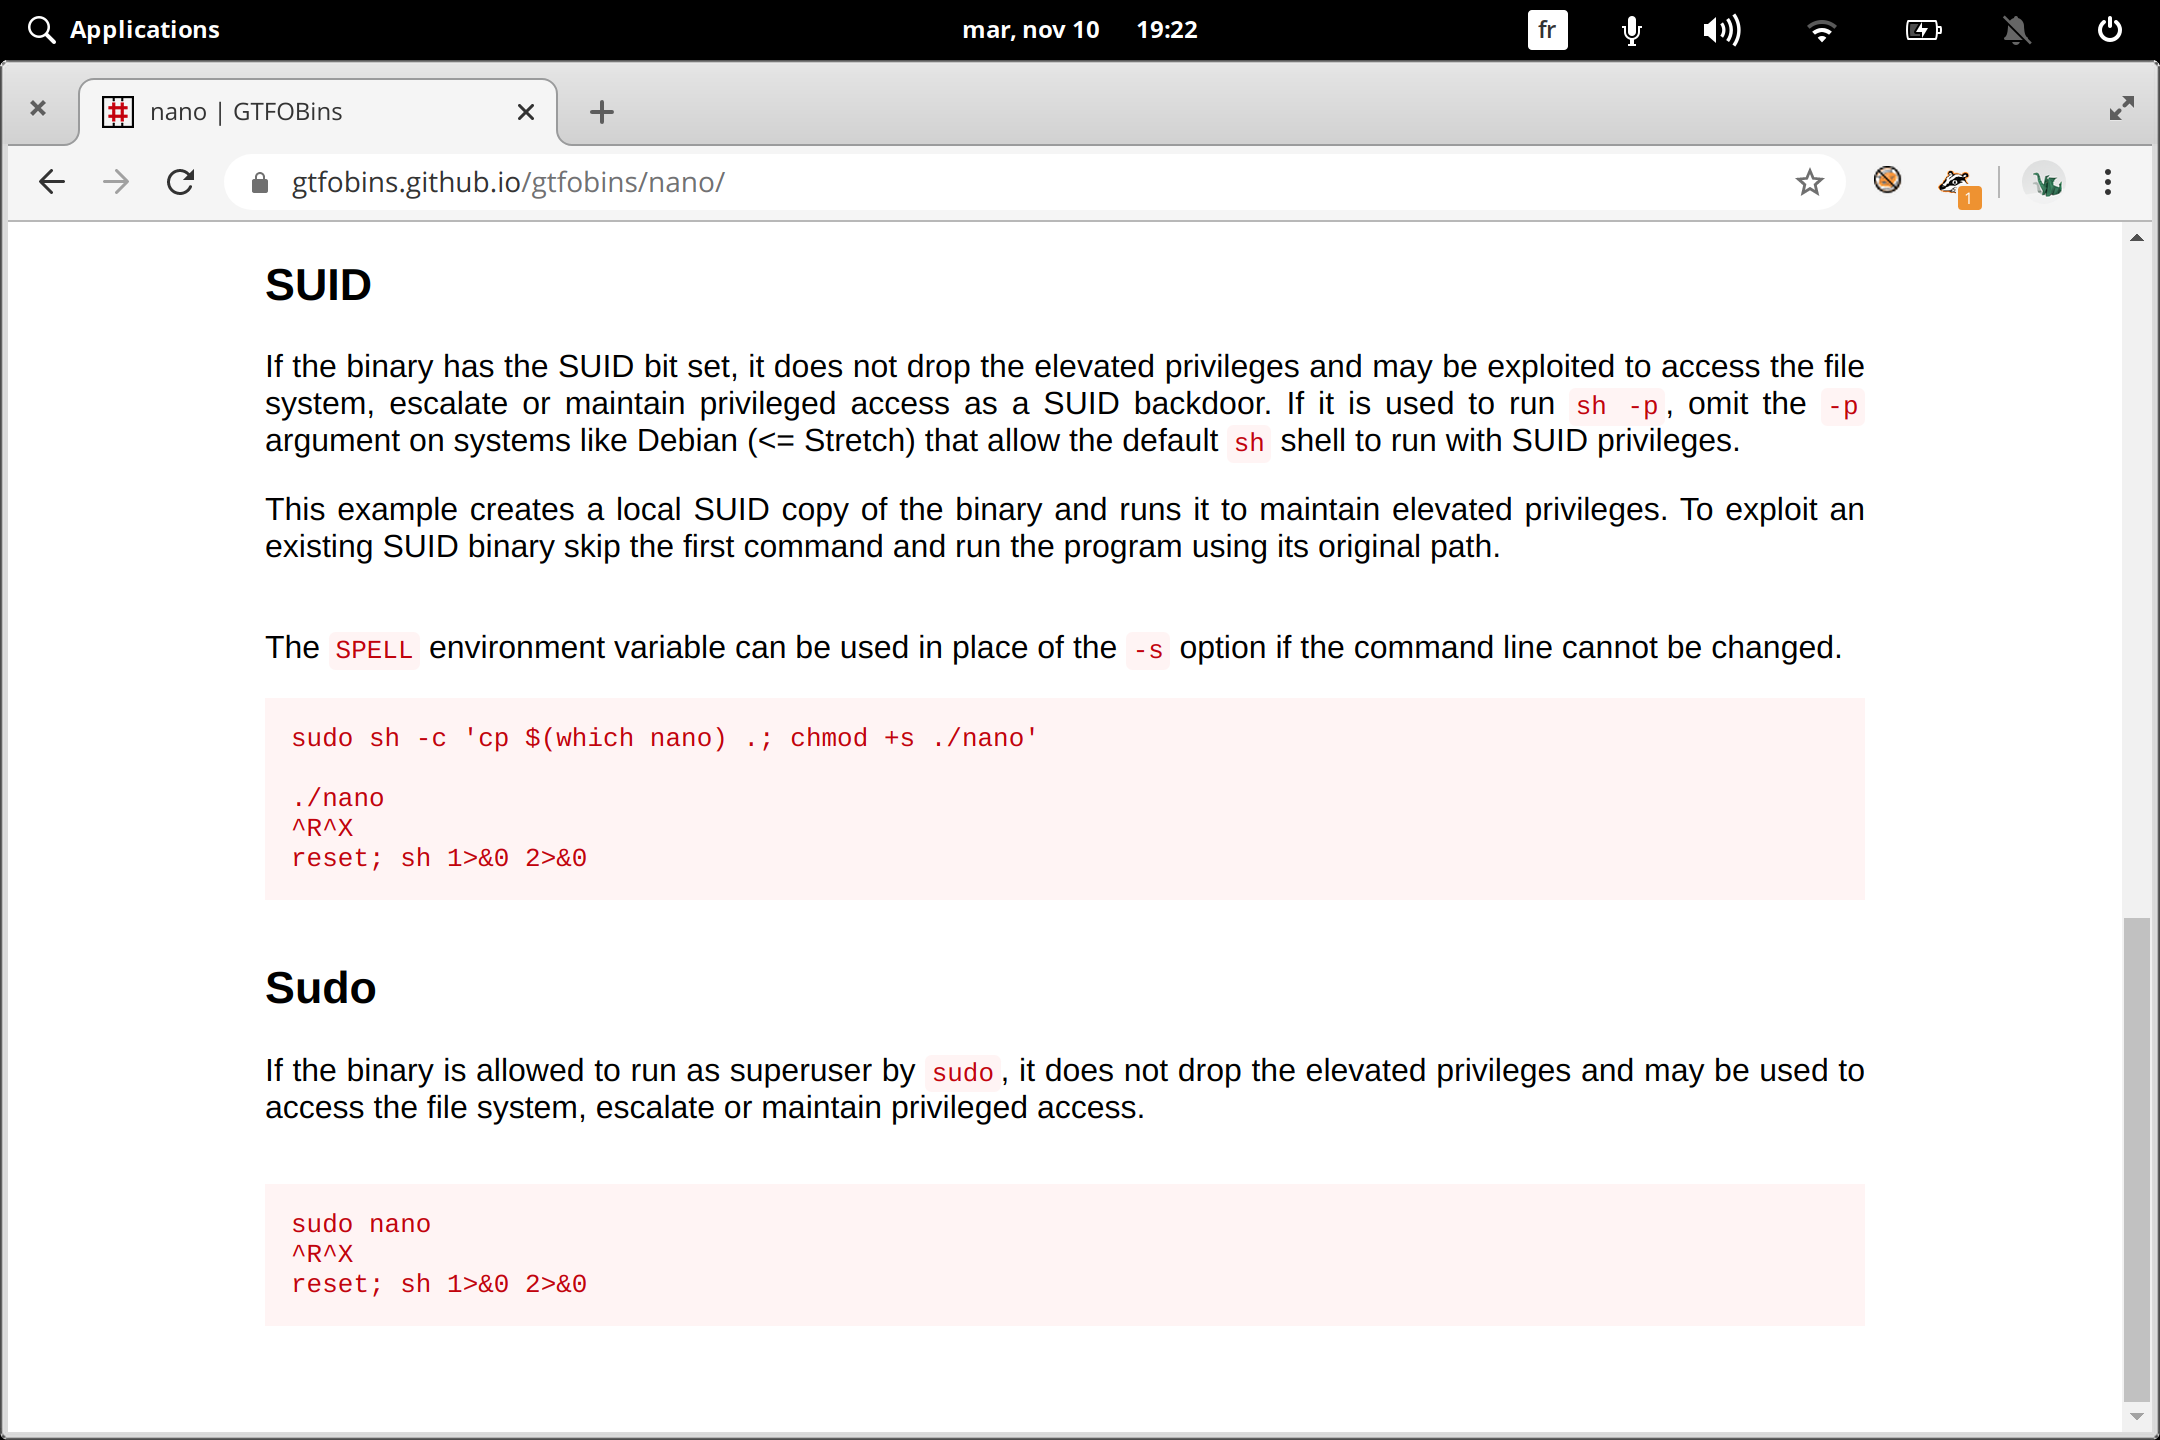This screenshot has width=2160, height=1440.
Task: Open the volume control via speaker icon
Action: pyautogui.click(x=1722, y=29)
